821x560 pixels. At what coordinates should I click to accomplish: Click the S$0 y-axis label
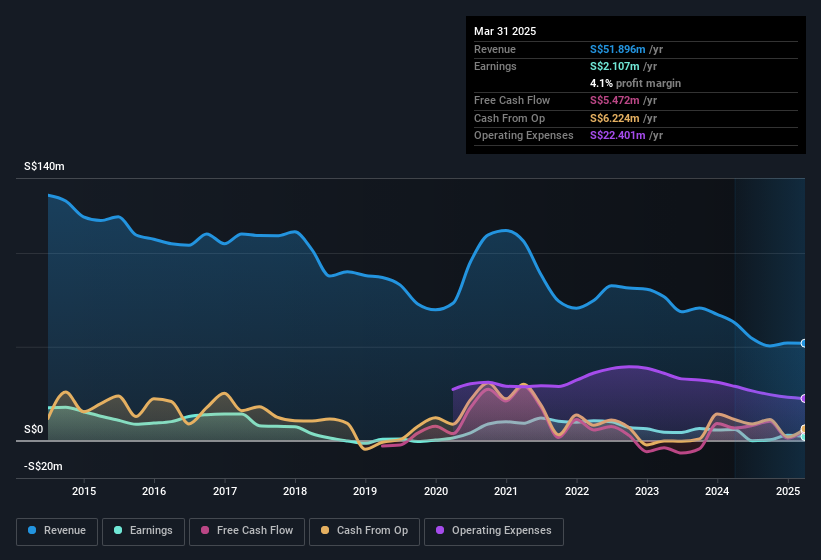pyautogui.click(x=34, y=430)
